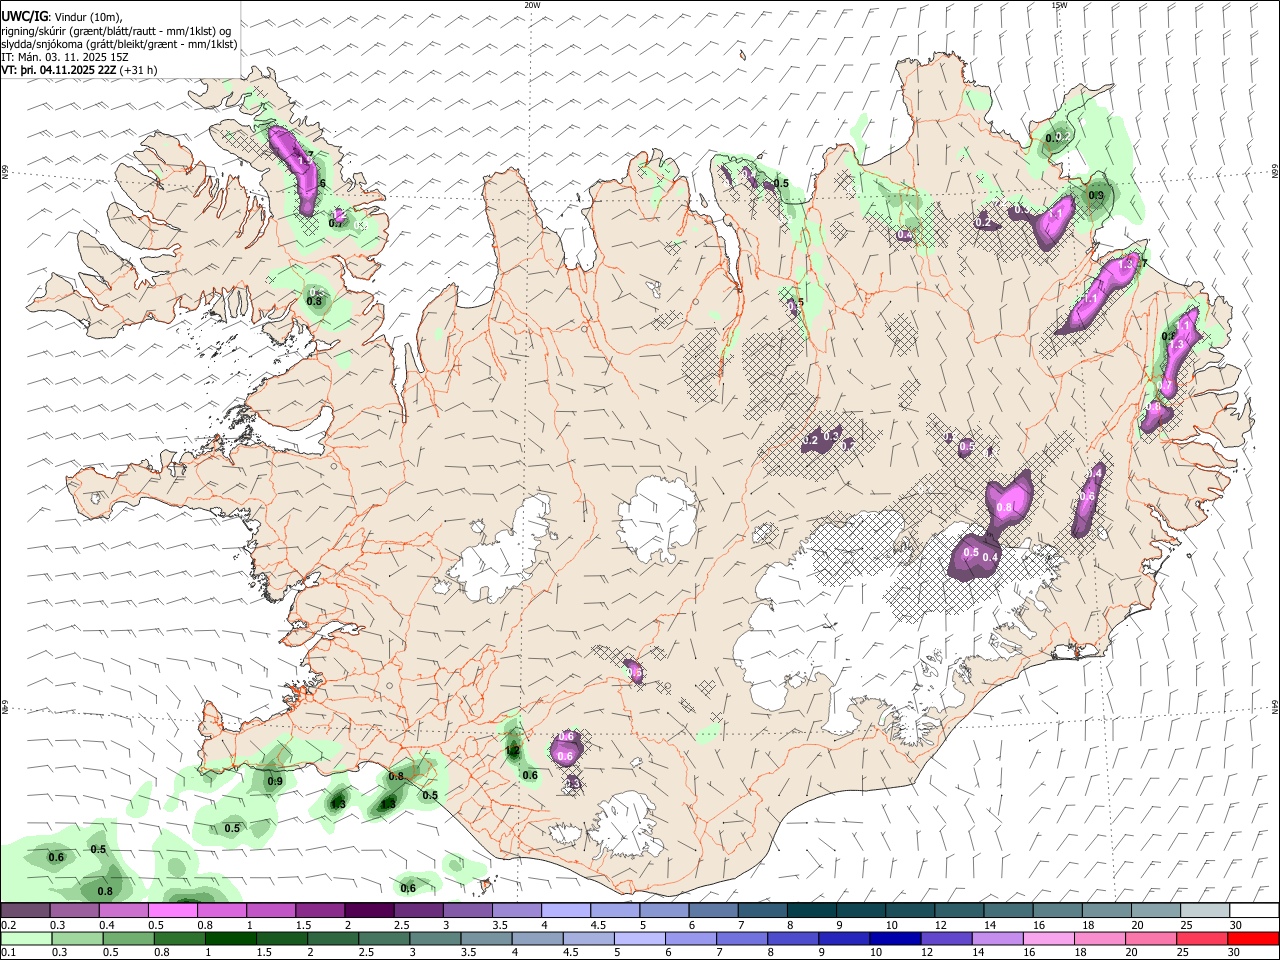Click the "20W" longitude label

[x=532, y=5]
